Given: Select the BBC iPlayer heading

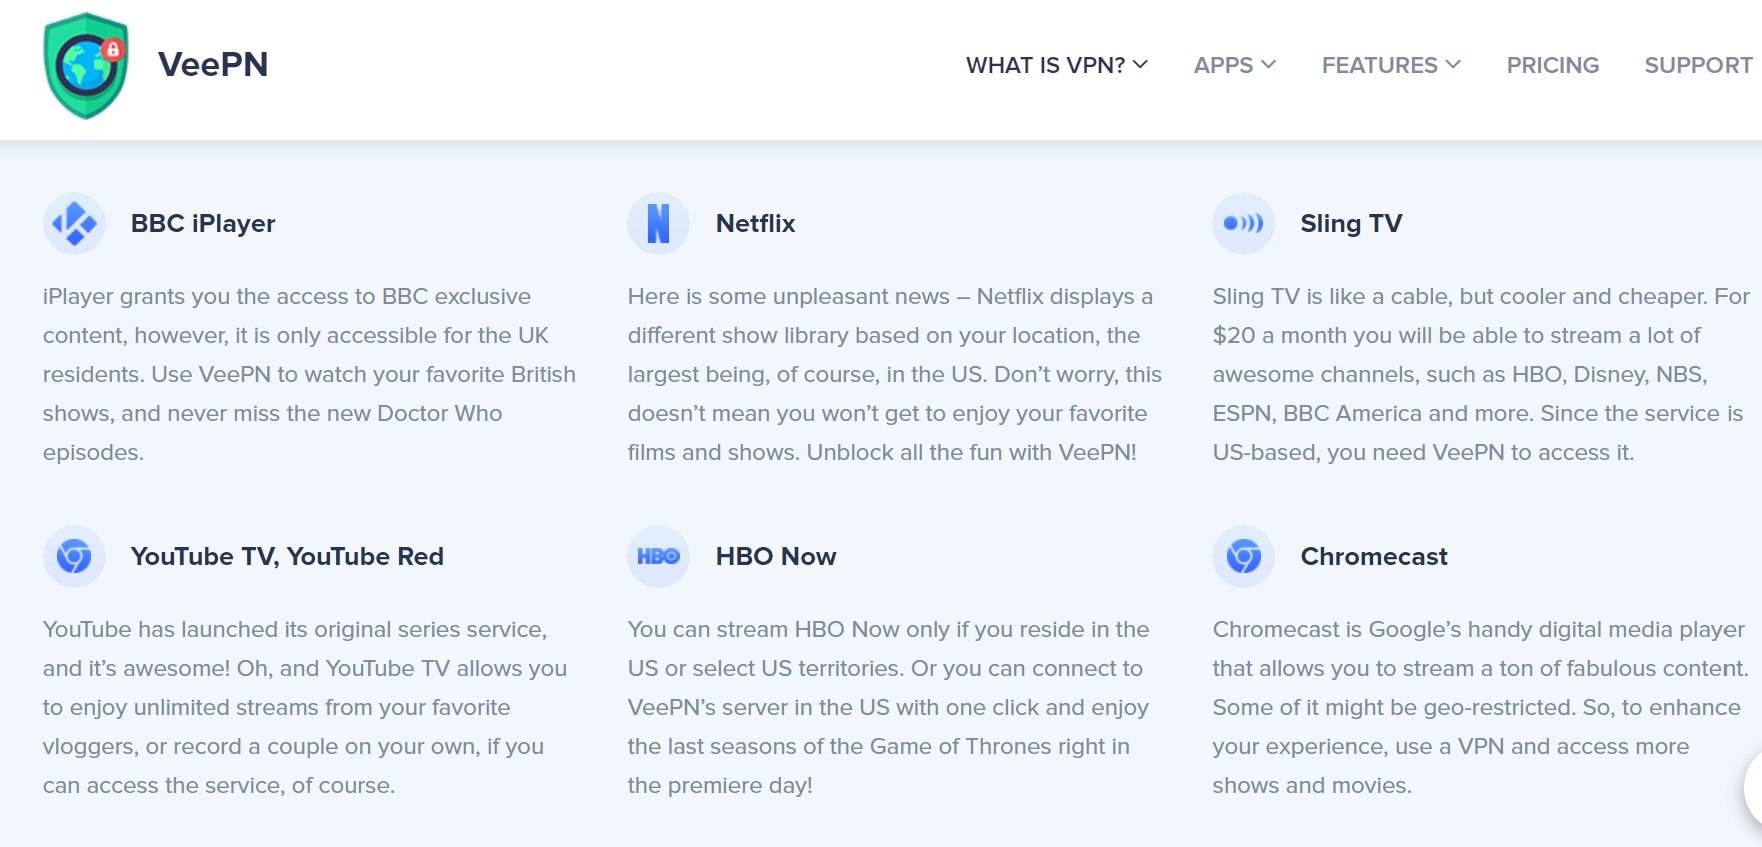Looking at the screenshot, I should click(x=203, y=223).
